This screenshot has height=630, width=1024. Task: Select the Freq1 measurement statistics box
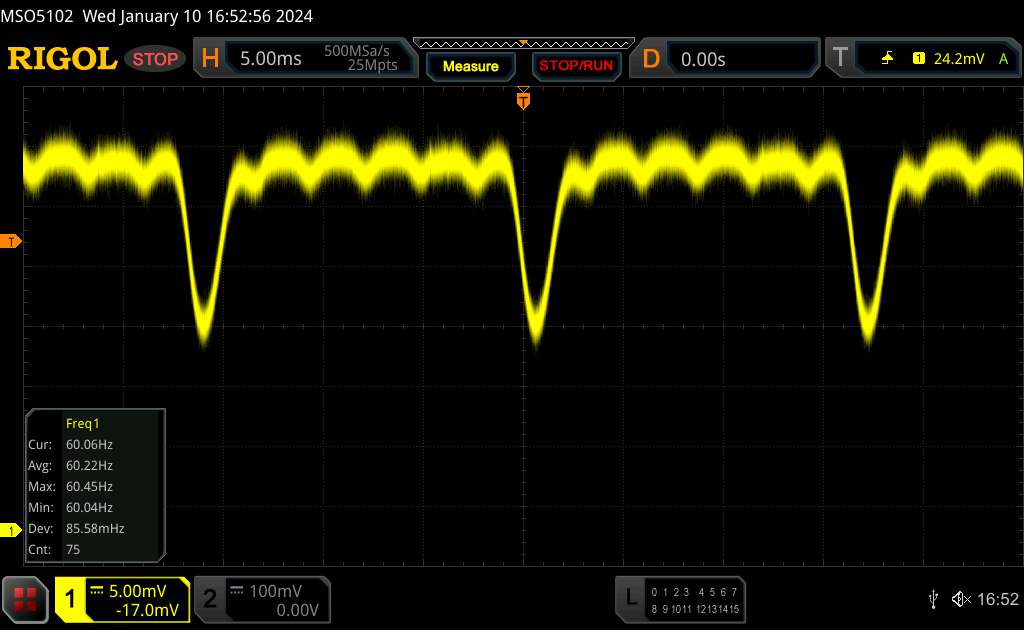tap(95, 485)
